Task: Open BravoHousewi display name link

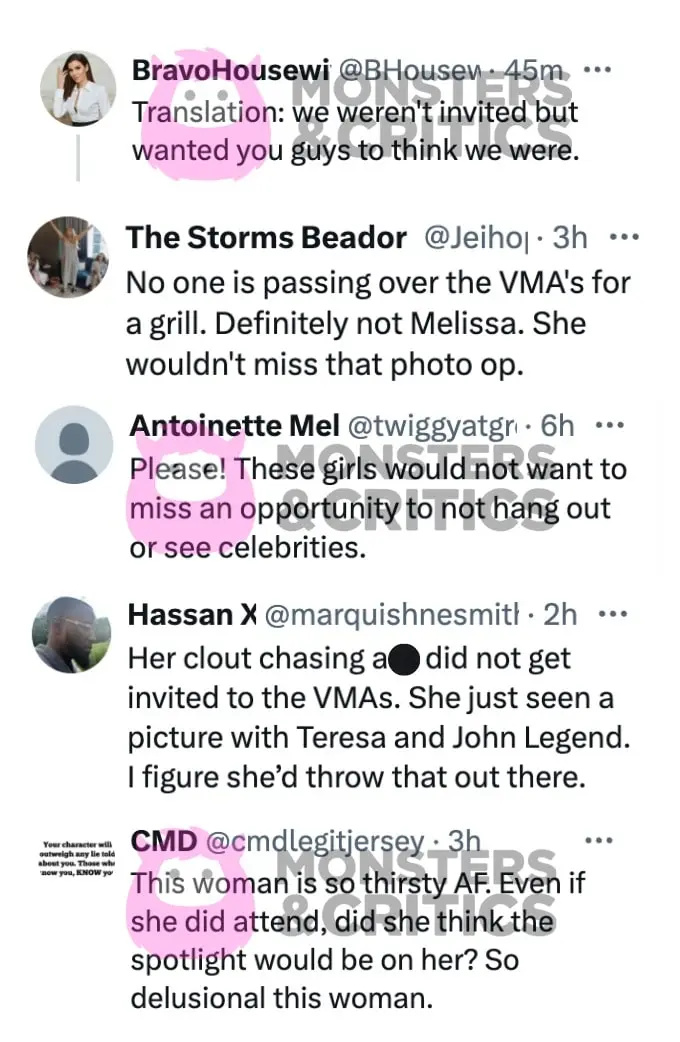Action: [231, 70]
